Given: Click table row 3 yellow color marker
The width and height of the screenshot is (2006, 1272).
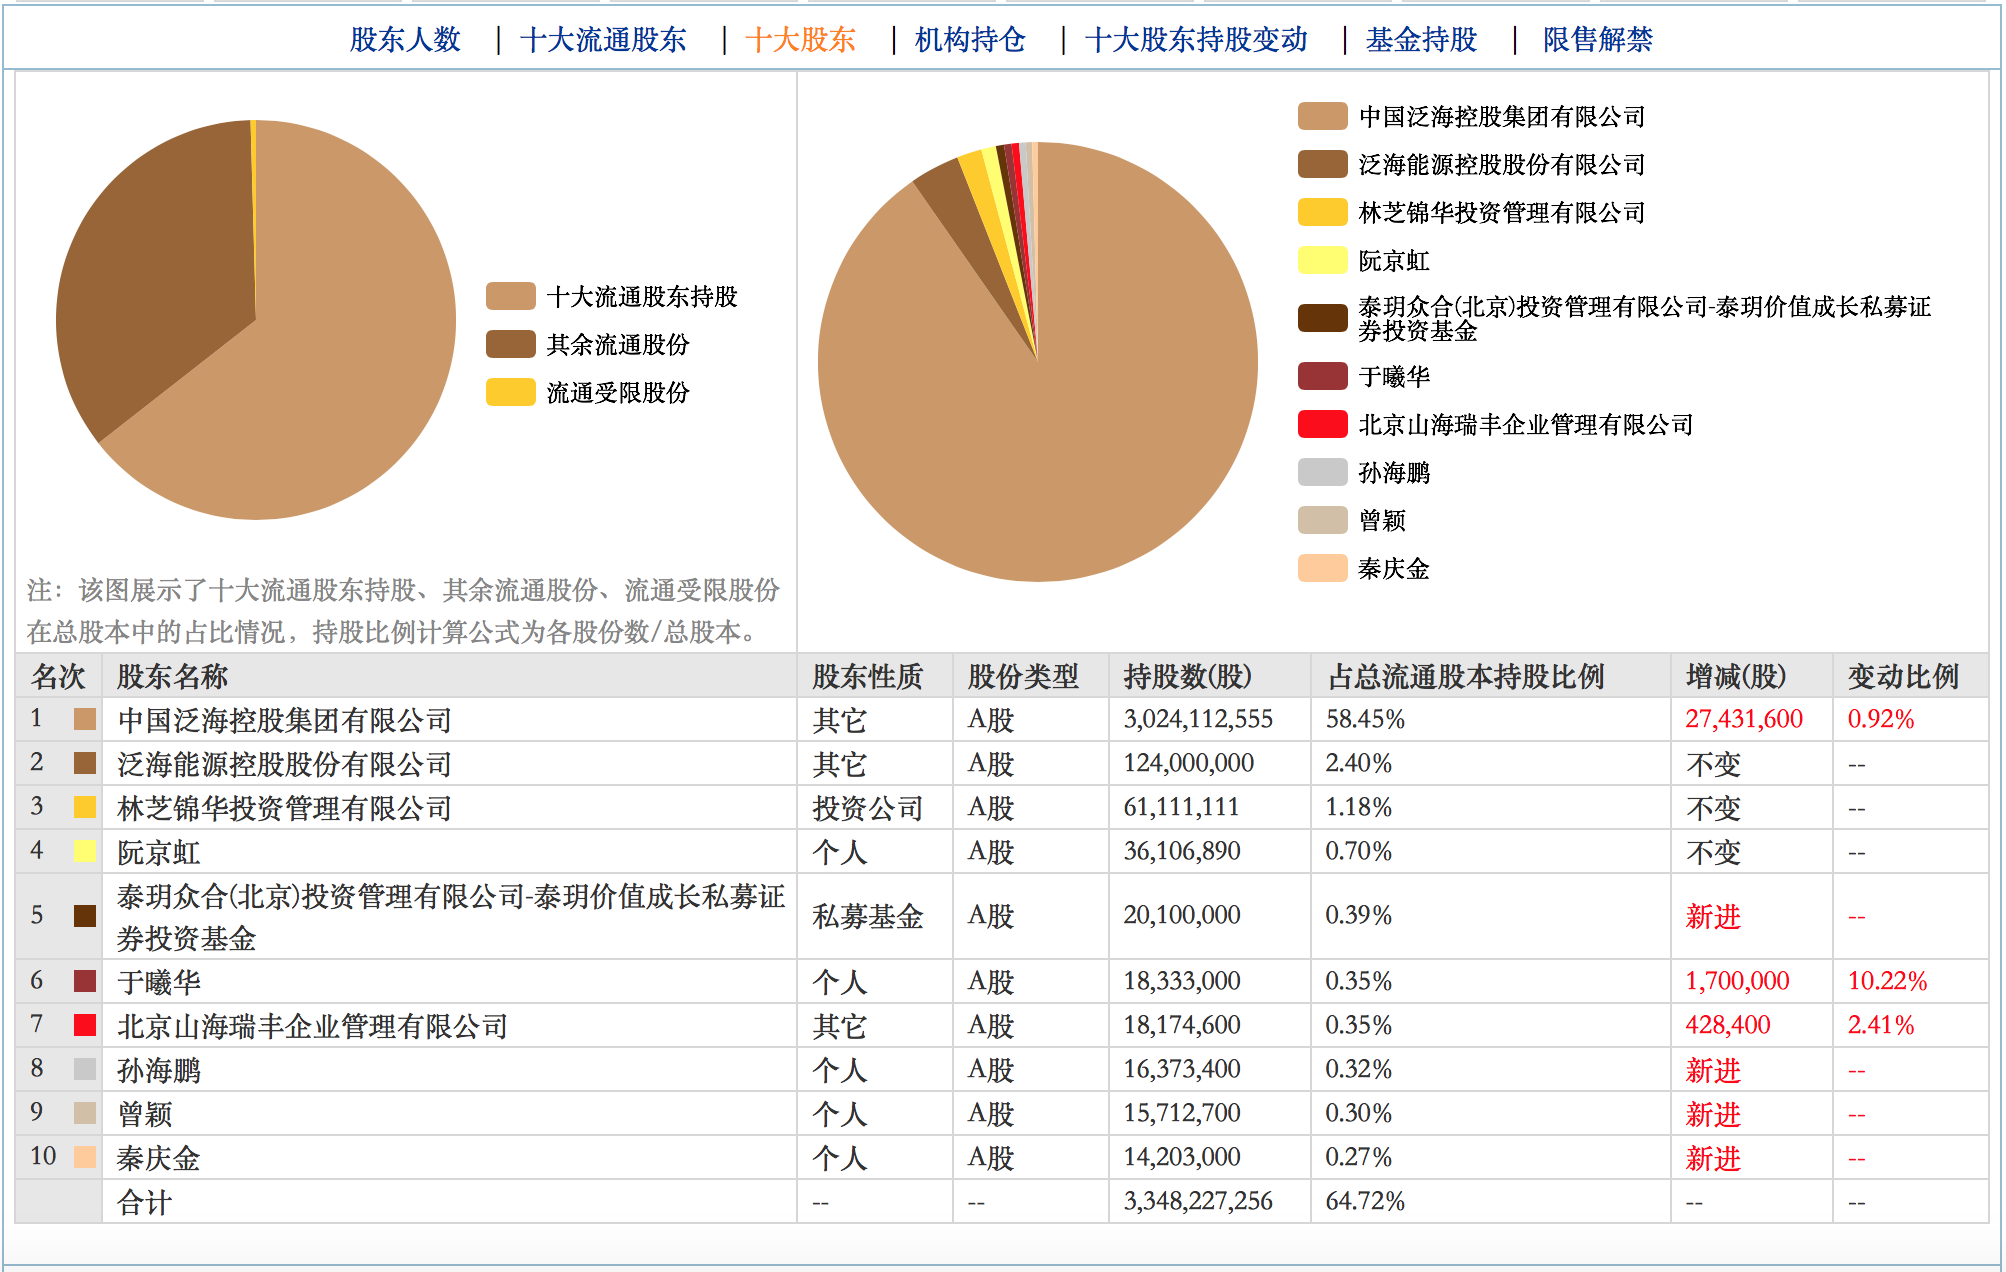Looking at the screenshot, I should tap(85, 807).
